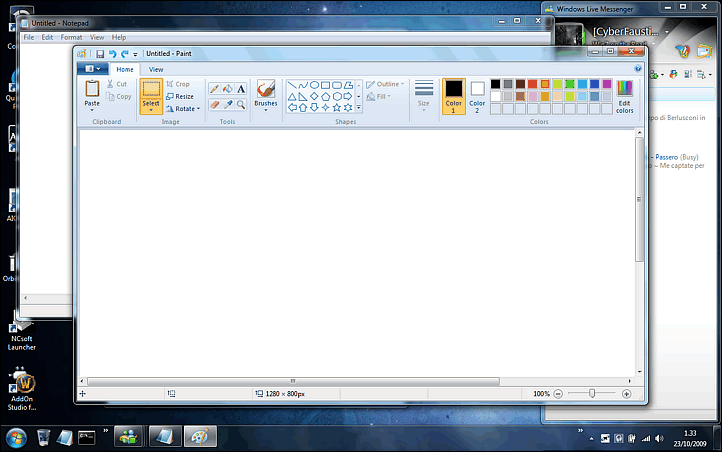
Task: Click the volume speaker tray icon
Action: click(659, 439)
